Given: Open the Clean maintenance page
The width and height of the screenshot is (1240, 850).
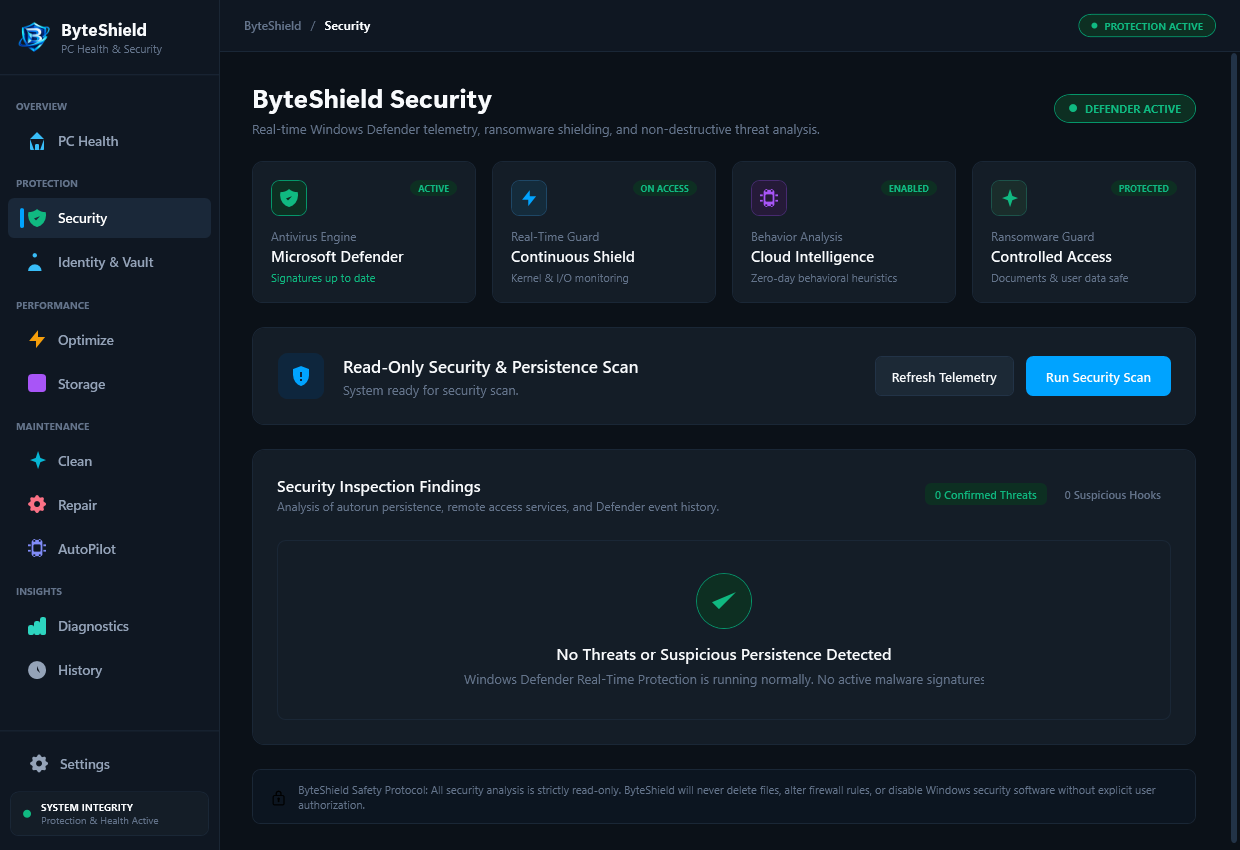Looking at the screenshot, I should [109, 461].
